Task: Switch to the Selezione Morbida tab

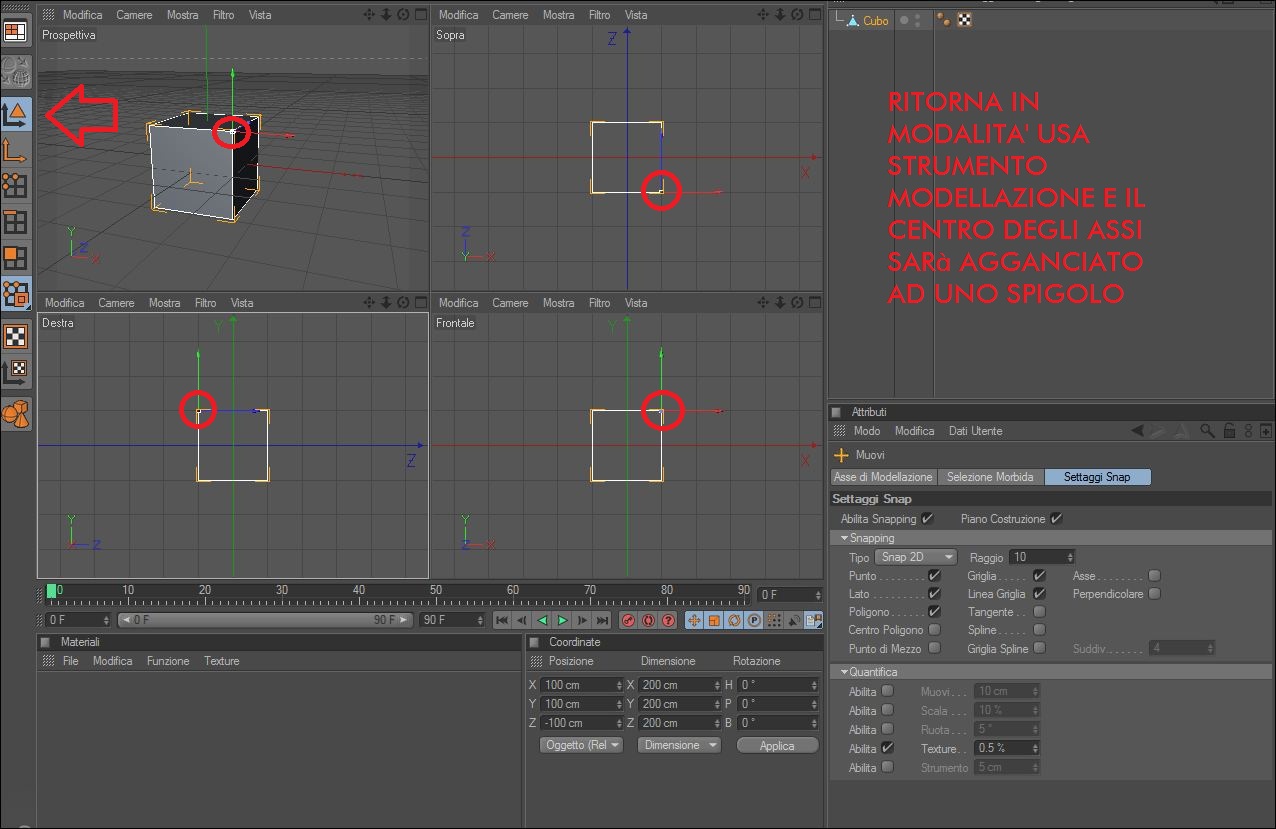Action: pyautogui.click(x=990, y=477)
